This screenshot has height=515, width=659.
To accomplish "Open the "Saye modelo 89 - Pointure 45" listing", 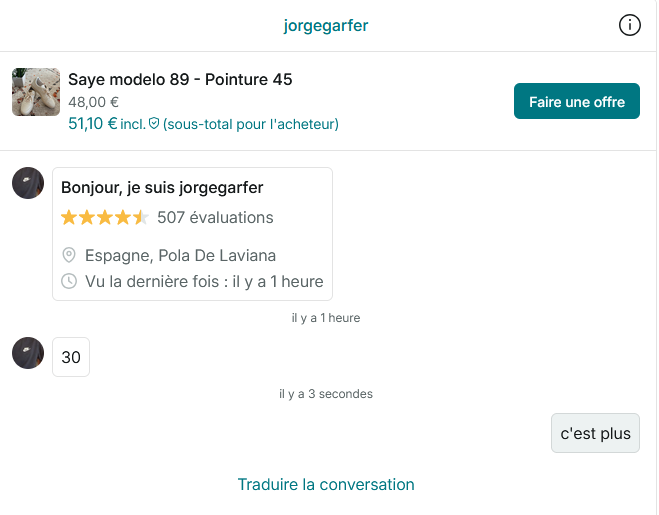I will tap(180, 79).
